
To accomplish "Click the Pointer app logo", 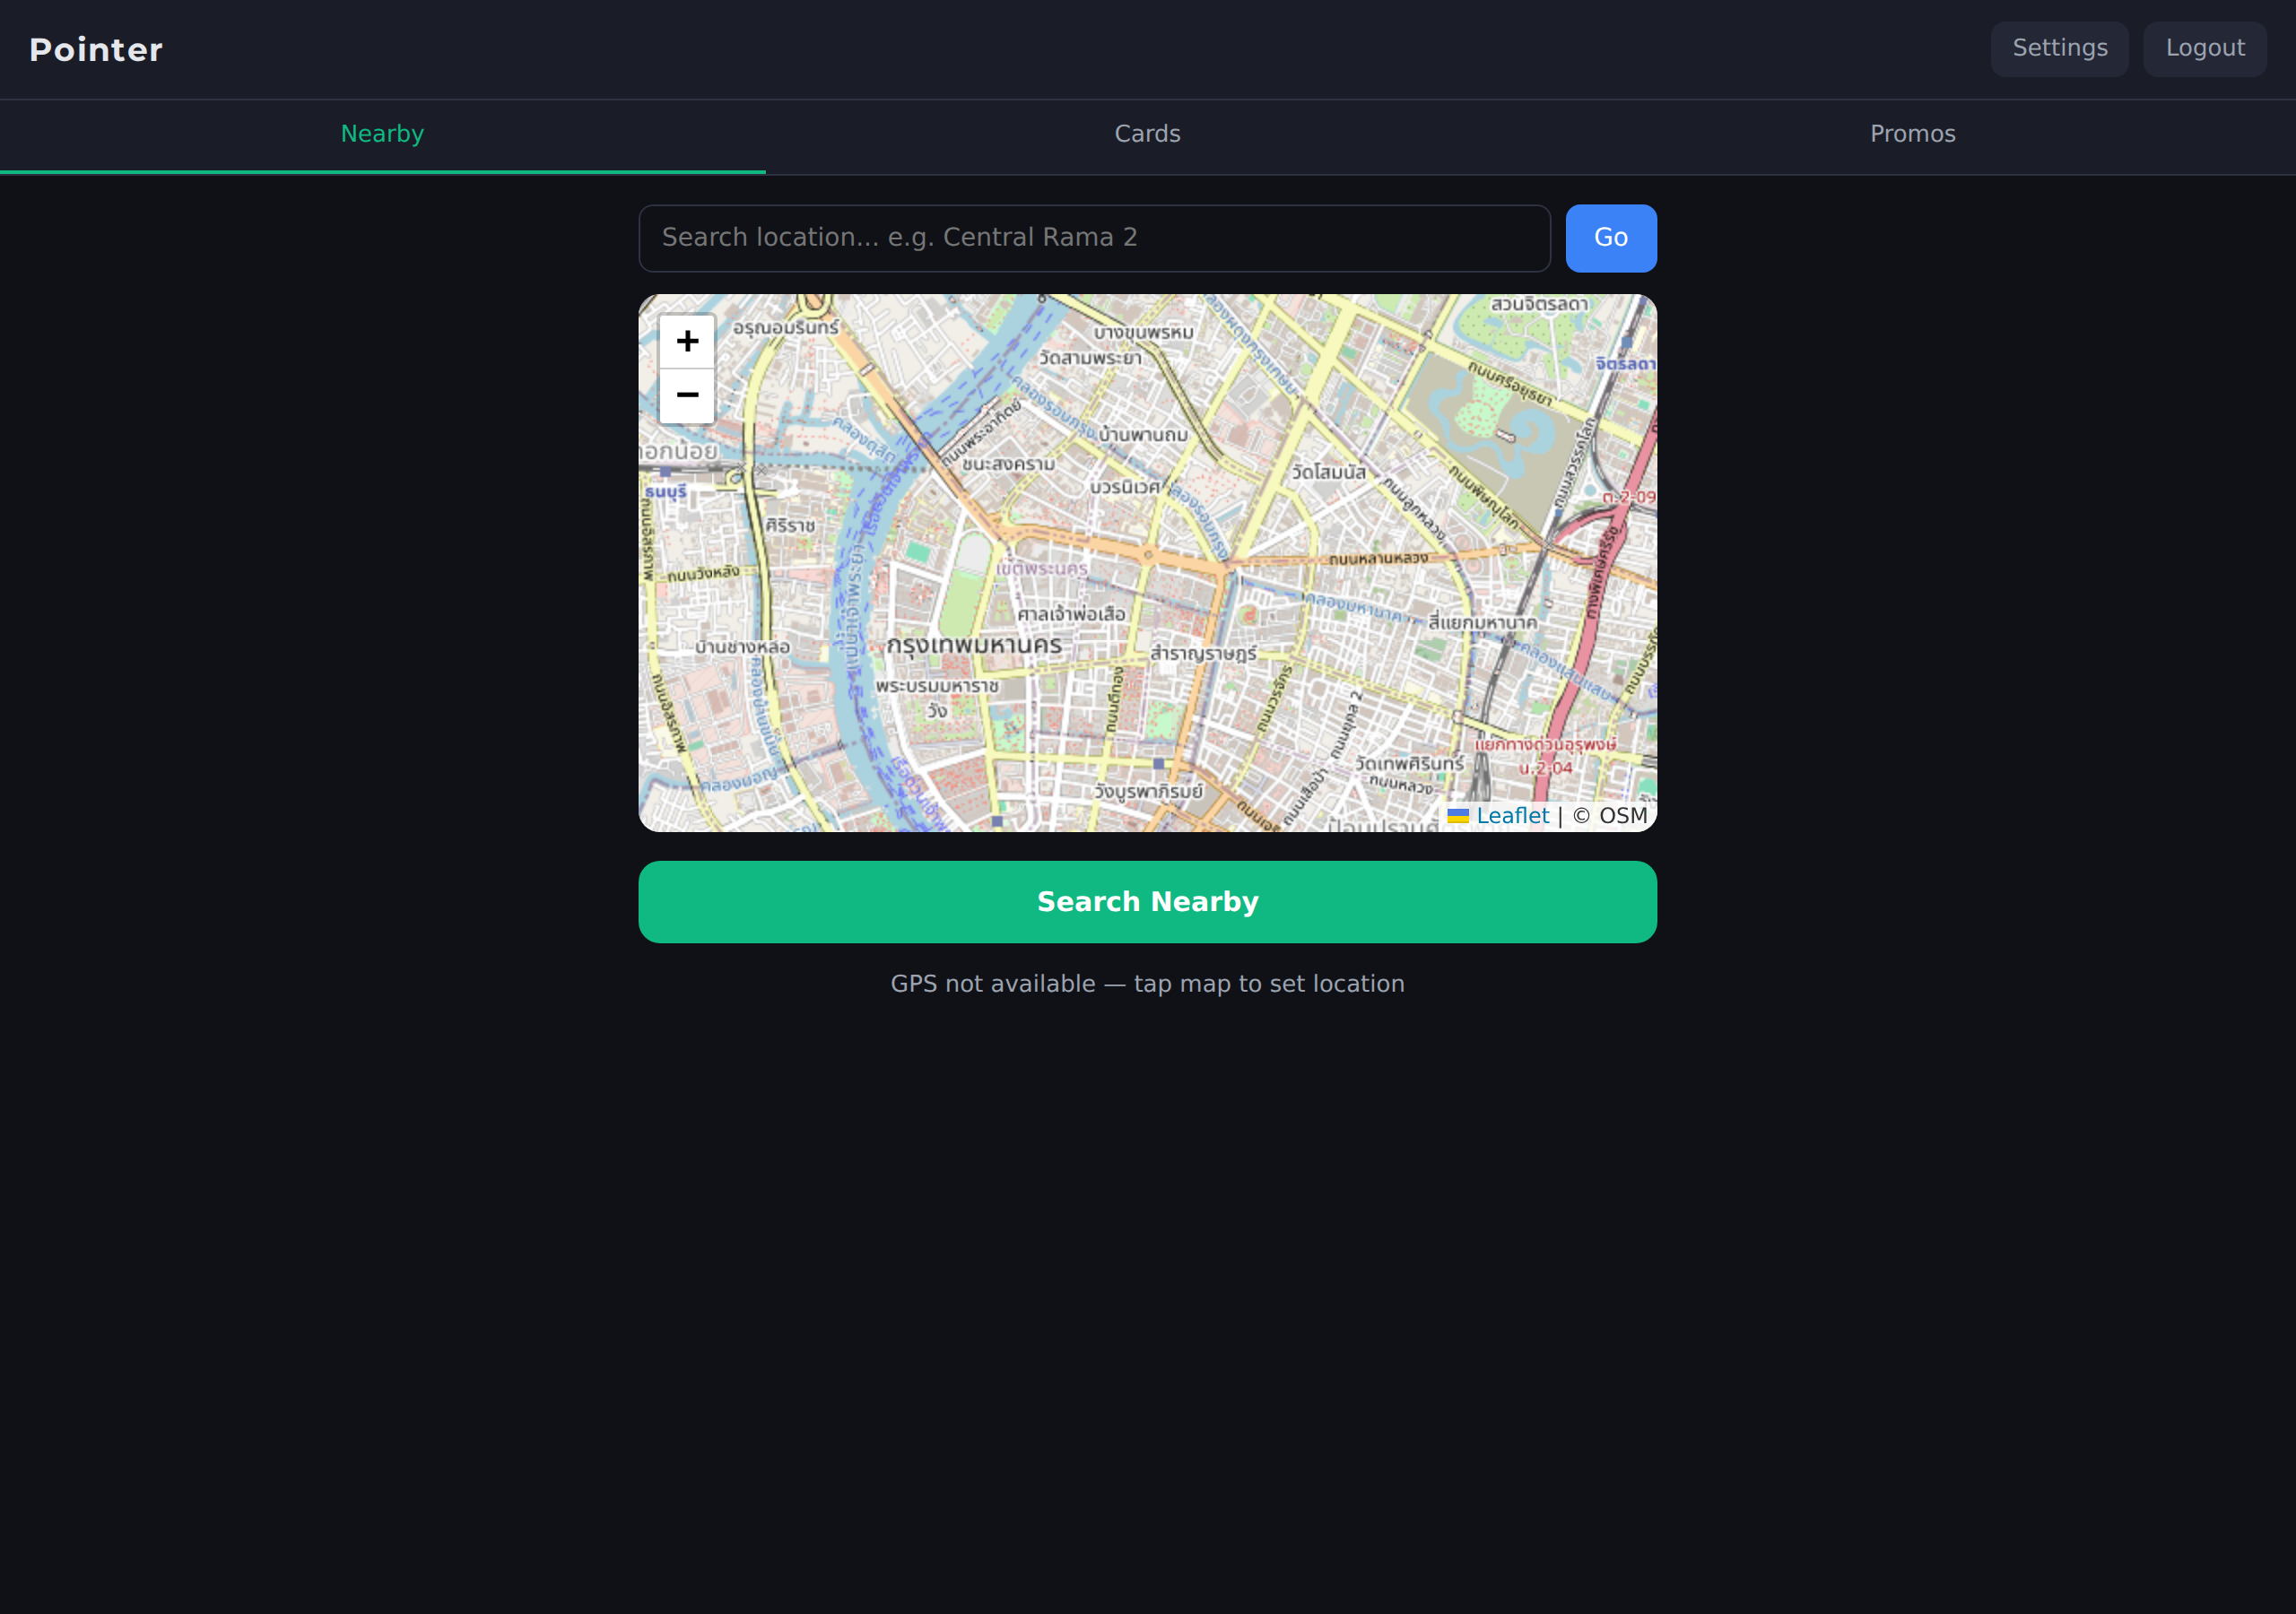I will [95, 49].
